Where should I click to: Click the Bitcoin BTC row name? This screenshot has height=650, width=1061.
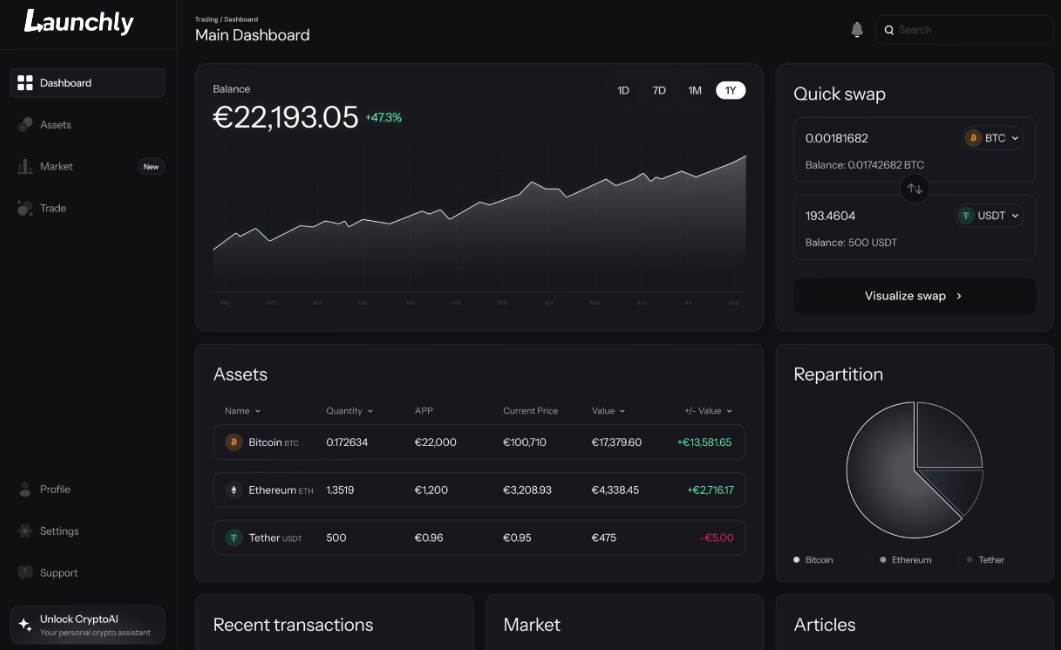[273, 442]
